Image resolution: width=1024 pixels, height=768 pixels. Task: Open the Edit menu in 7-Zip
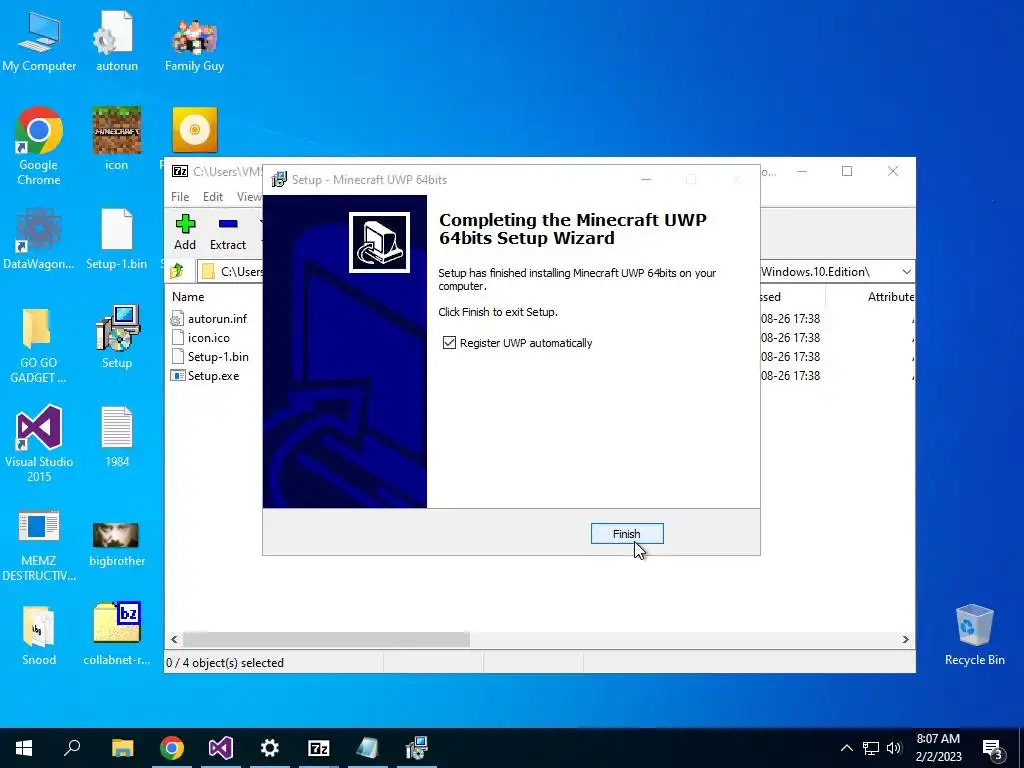coord(213,197)
